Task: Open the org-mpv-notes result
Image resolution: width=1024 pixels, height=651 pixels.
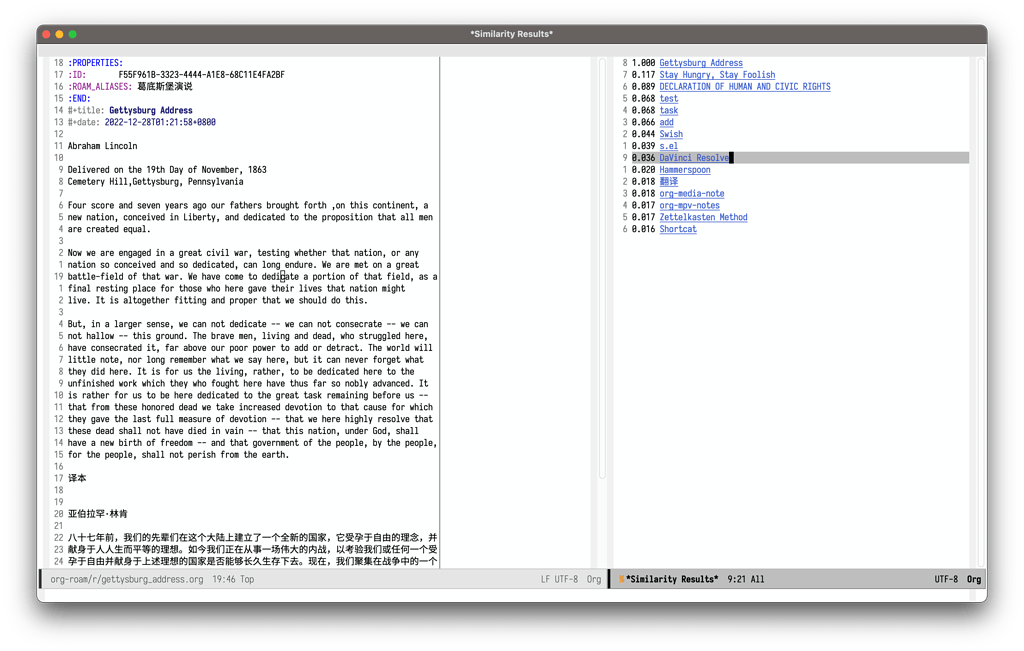Action: pyautogui.click(x=692, y=205)
